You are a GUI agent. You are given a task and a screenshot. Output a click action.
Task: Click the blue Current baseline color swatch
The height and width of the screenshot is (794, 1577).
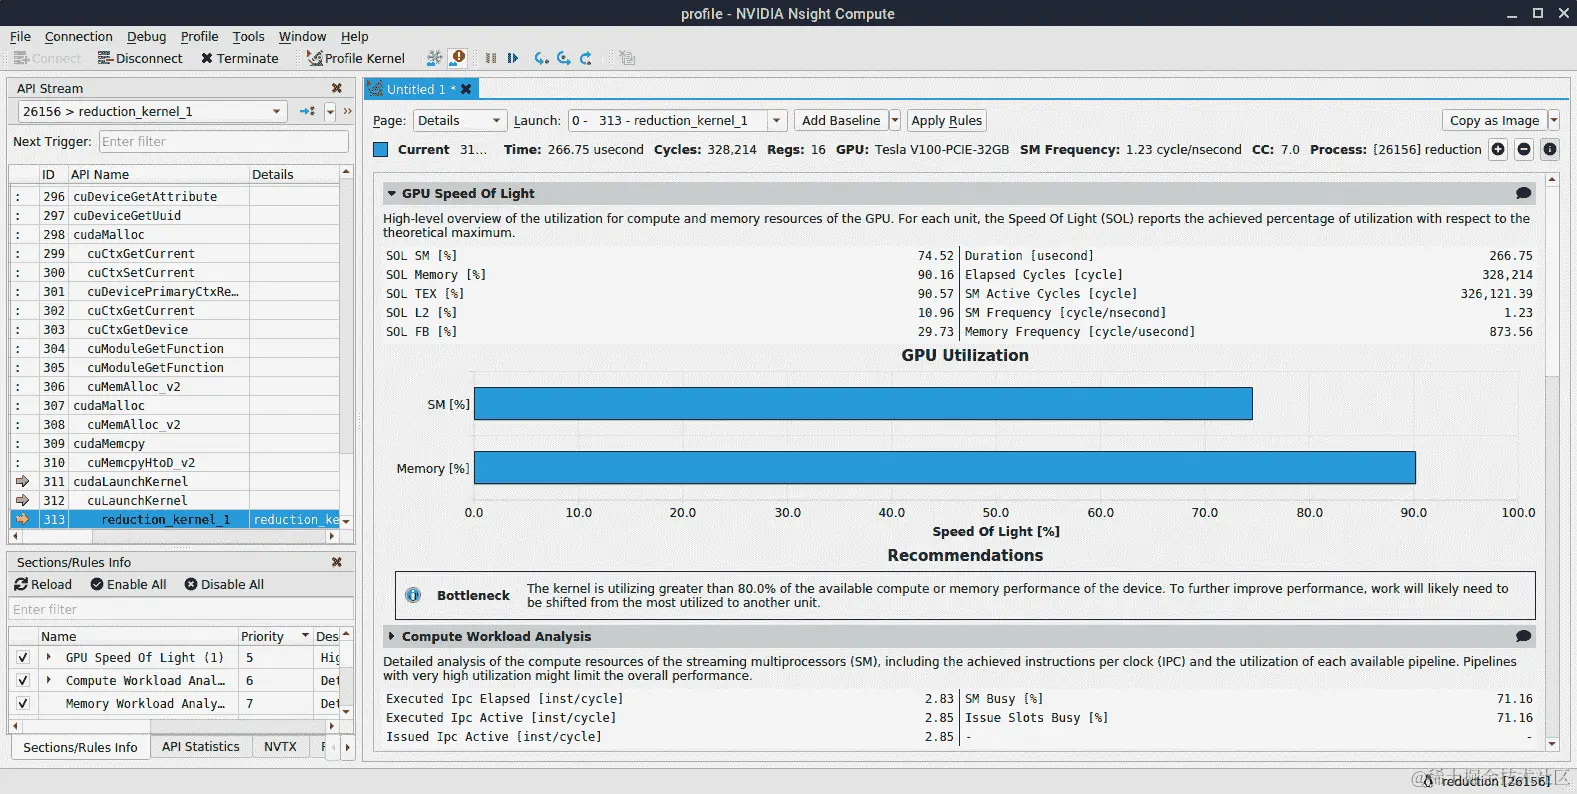click(x=380, y=149)
